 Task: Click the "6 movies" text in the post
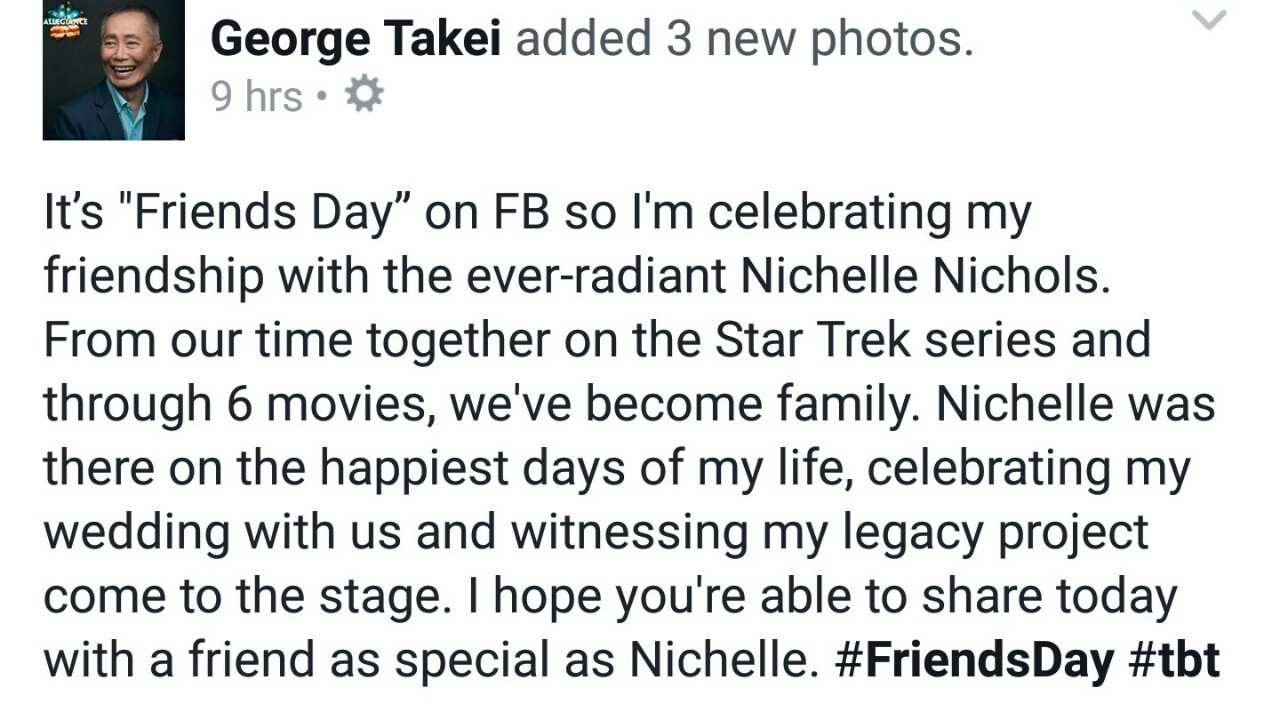click(x=323, y=404)
